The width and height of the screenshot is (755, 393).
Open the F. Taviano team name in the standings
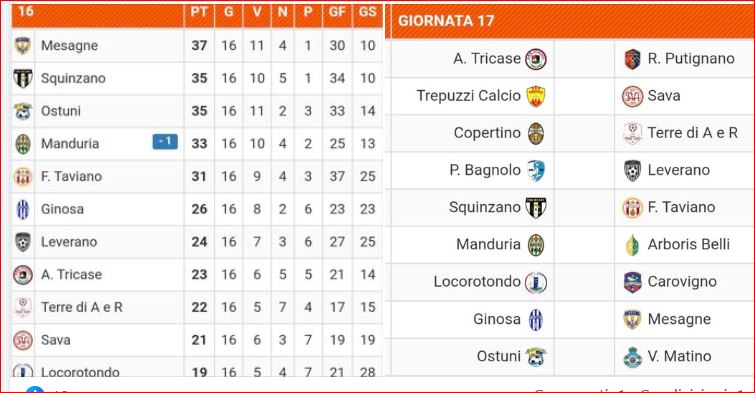[71, 176]
